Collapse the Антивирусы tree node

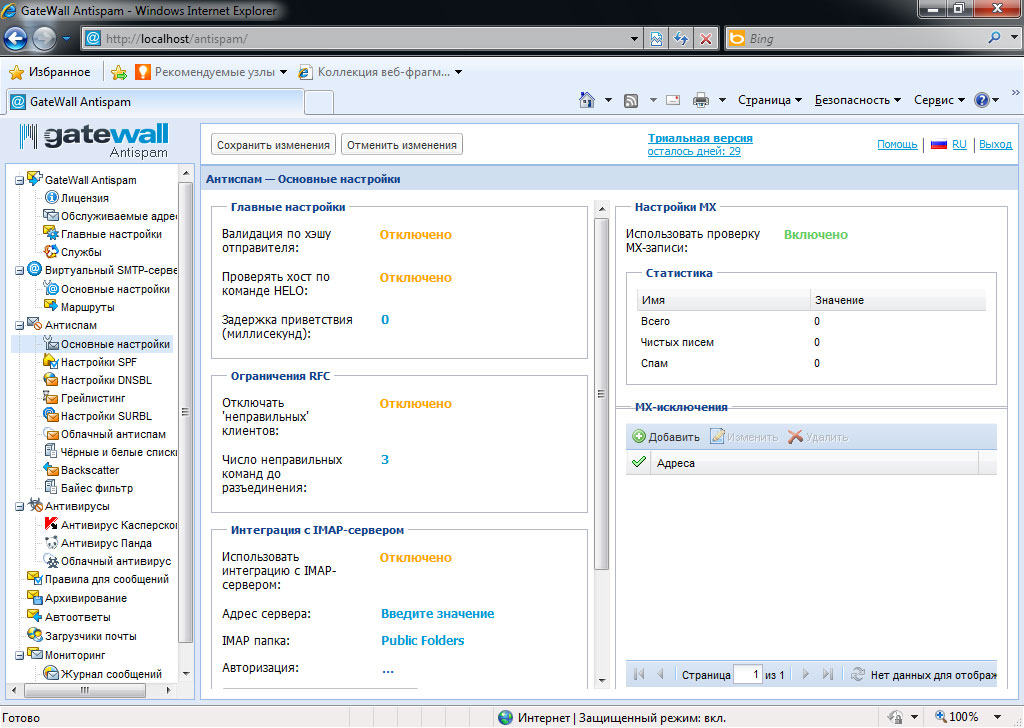tap(20, 507)
